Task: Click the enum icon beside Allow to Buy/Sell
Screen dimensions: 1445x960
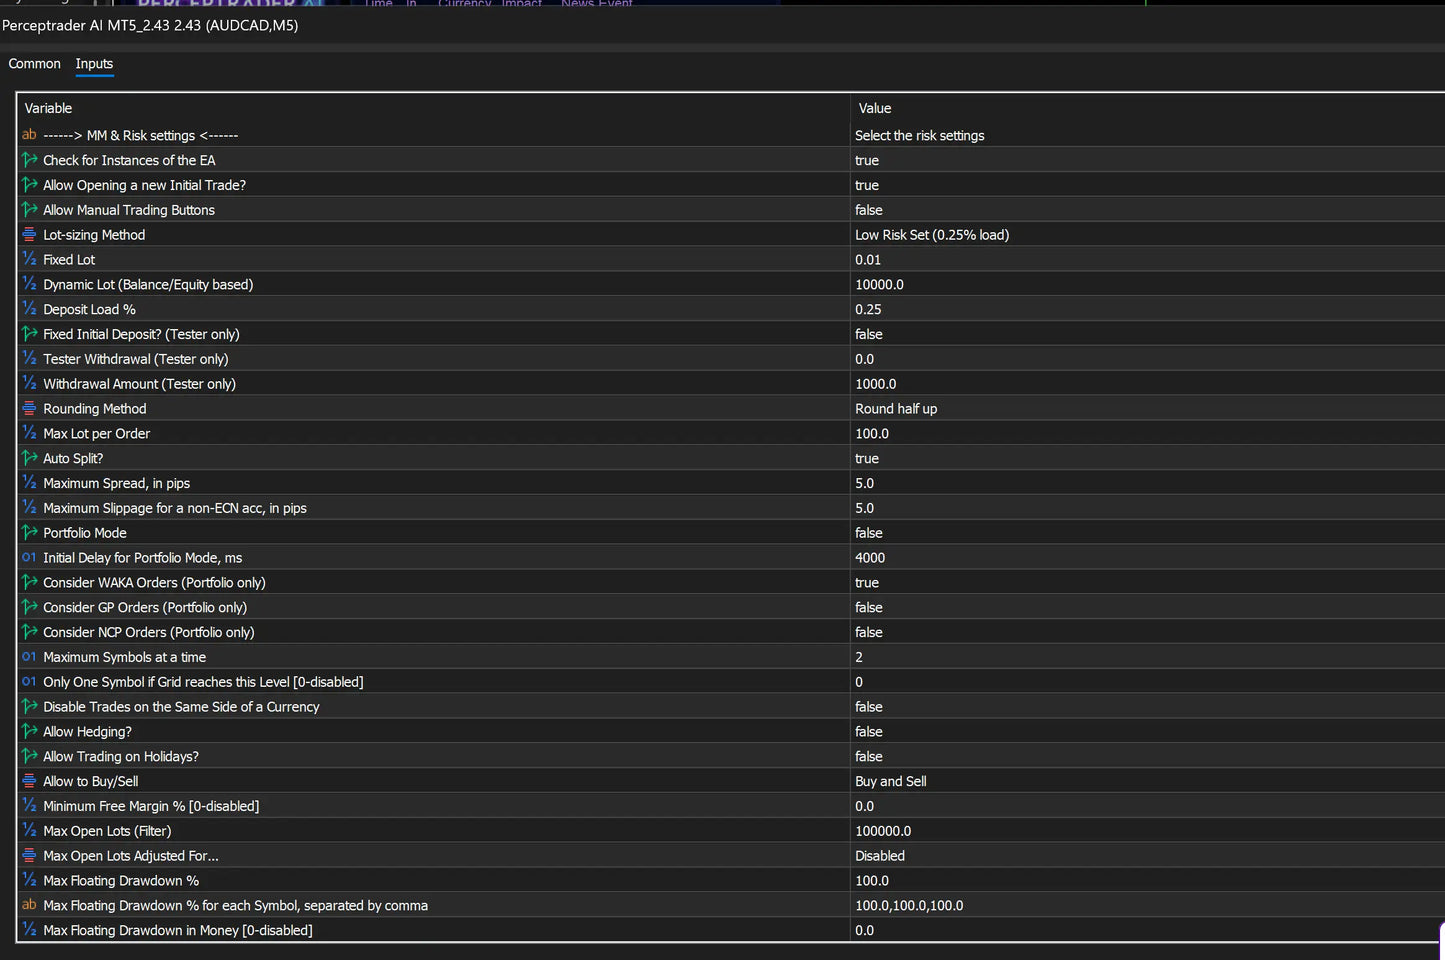Action: tap(29, 781)
